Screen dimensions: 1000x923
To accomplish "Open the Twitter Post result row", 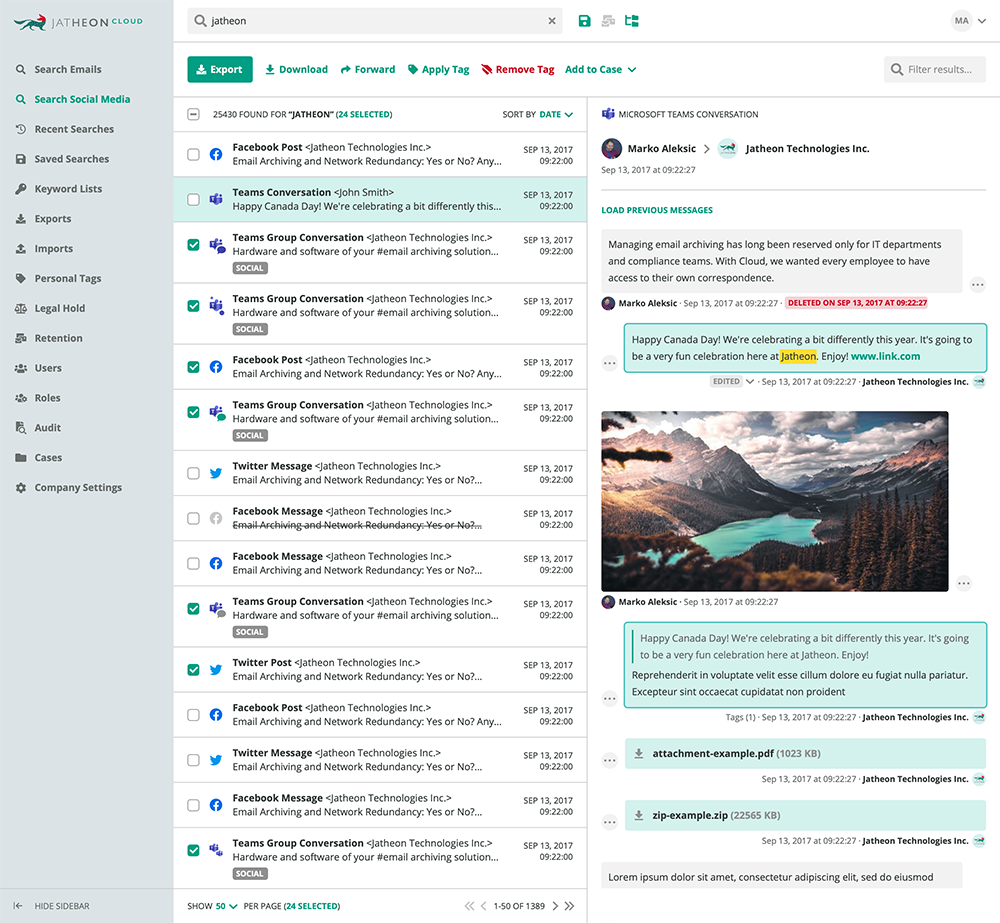I will pos(380,670).
